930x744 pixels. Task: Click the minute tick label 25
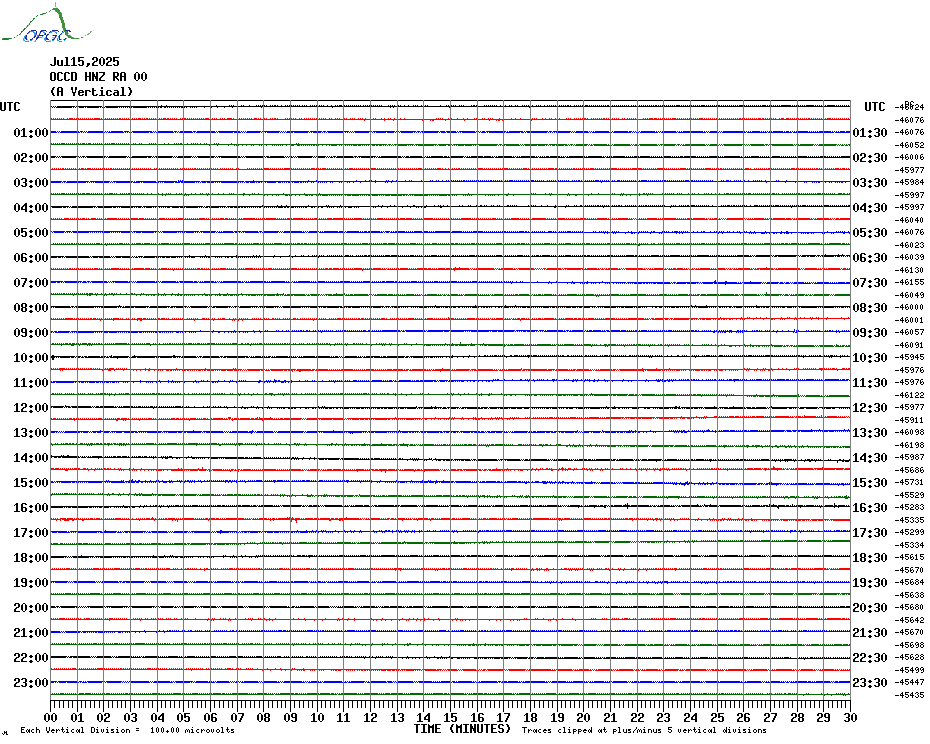(x=717, y=717)
